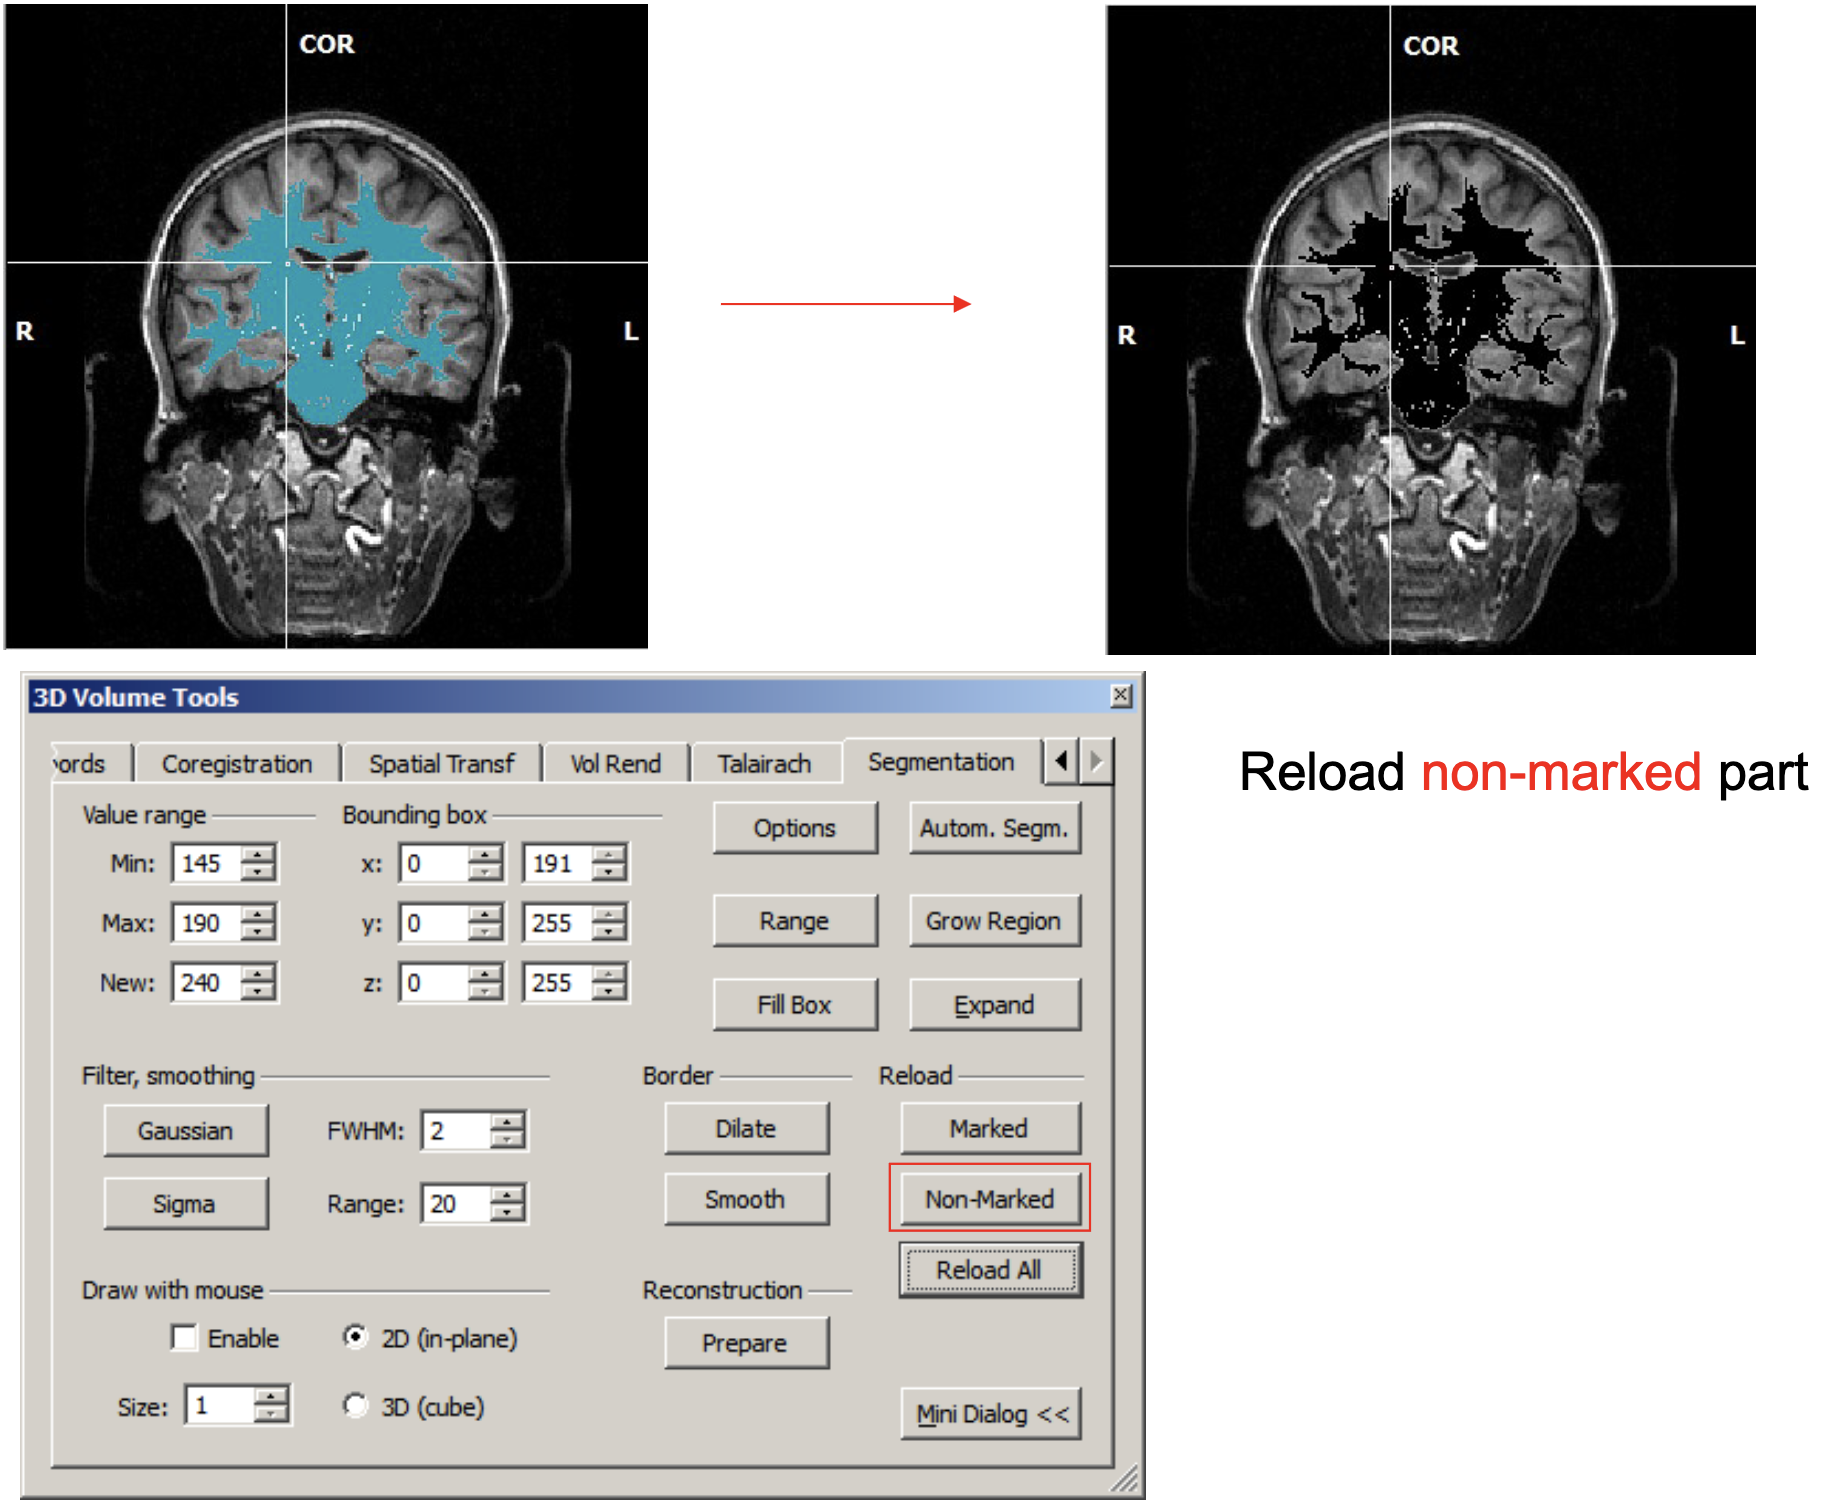This screenshot has width=1830, height=1508.
Task: Apply the Gaussian filter button
Action: (185, 1131)
